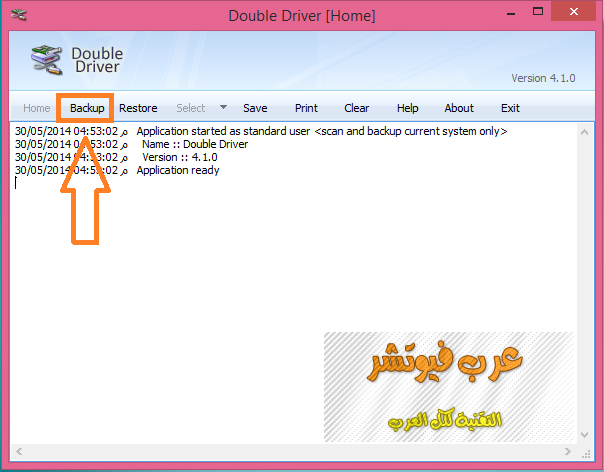
Task: Click the vertical scrollbar up arrow
Action: point(584,132)
